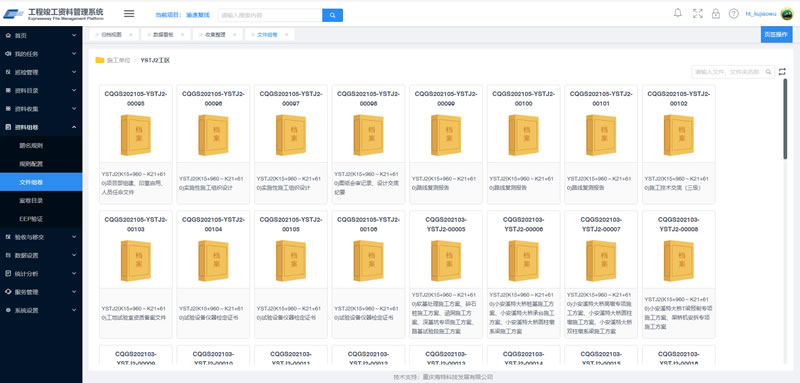Screen dimensions: 800x383
Task: Close the 收集整理 tab
Action: pyautogui.click(x=234, y=35)
